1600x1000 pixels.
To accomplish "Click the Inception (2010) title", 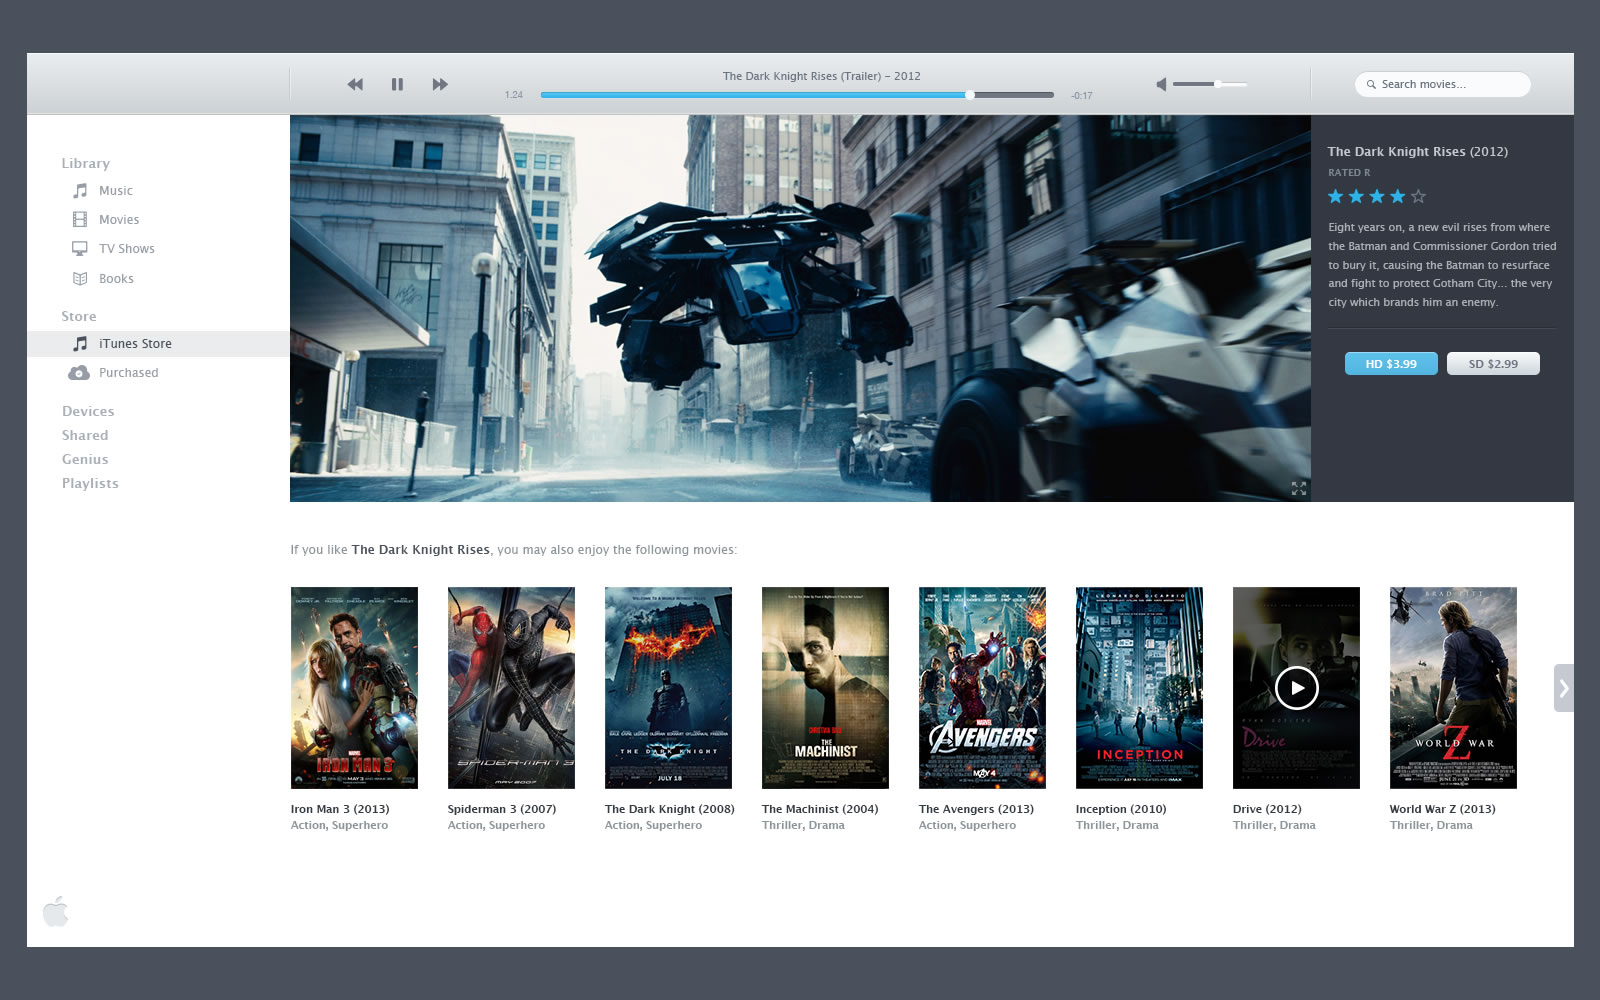I will pyautogui.click(x=1121, y=809).
